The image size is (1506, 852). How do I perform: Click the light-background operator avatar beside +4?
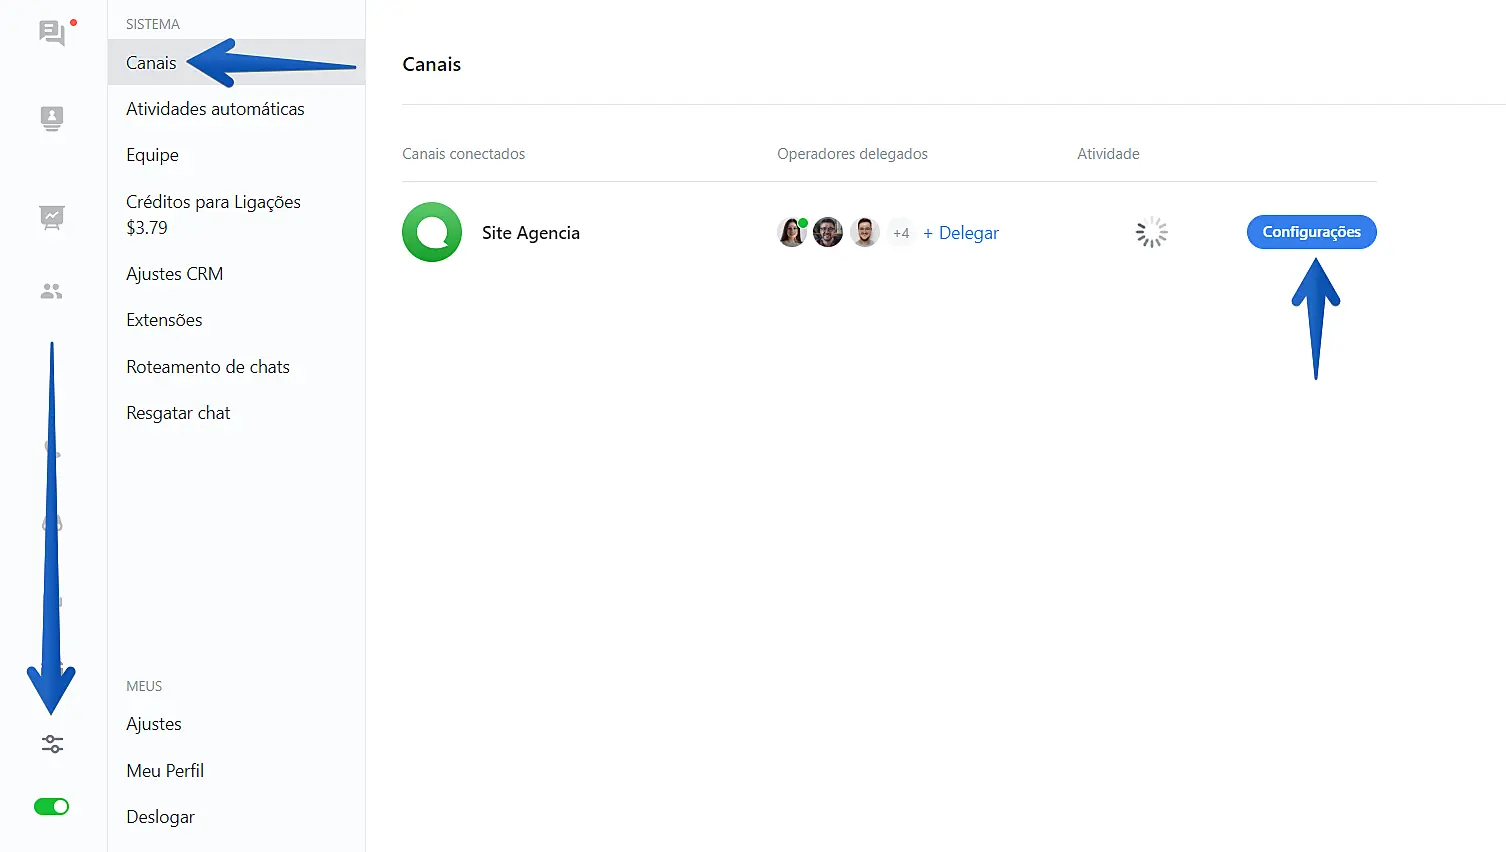pyautogui.click(x=865, y=232)
